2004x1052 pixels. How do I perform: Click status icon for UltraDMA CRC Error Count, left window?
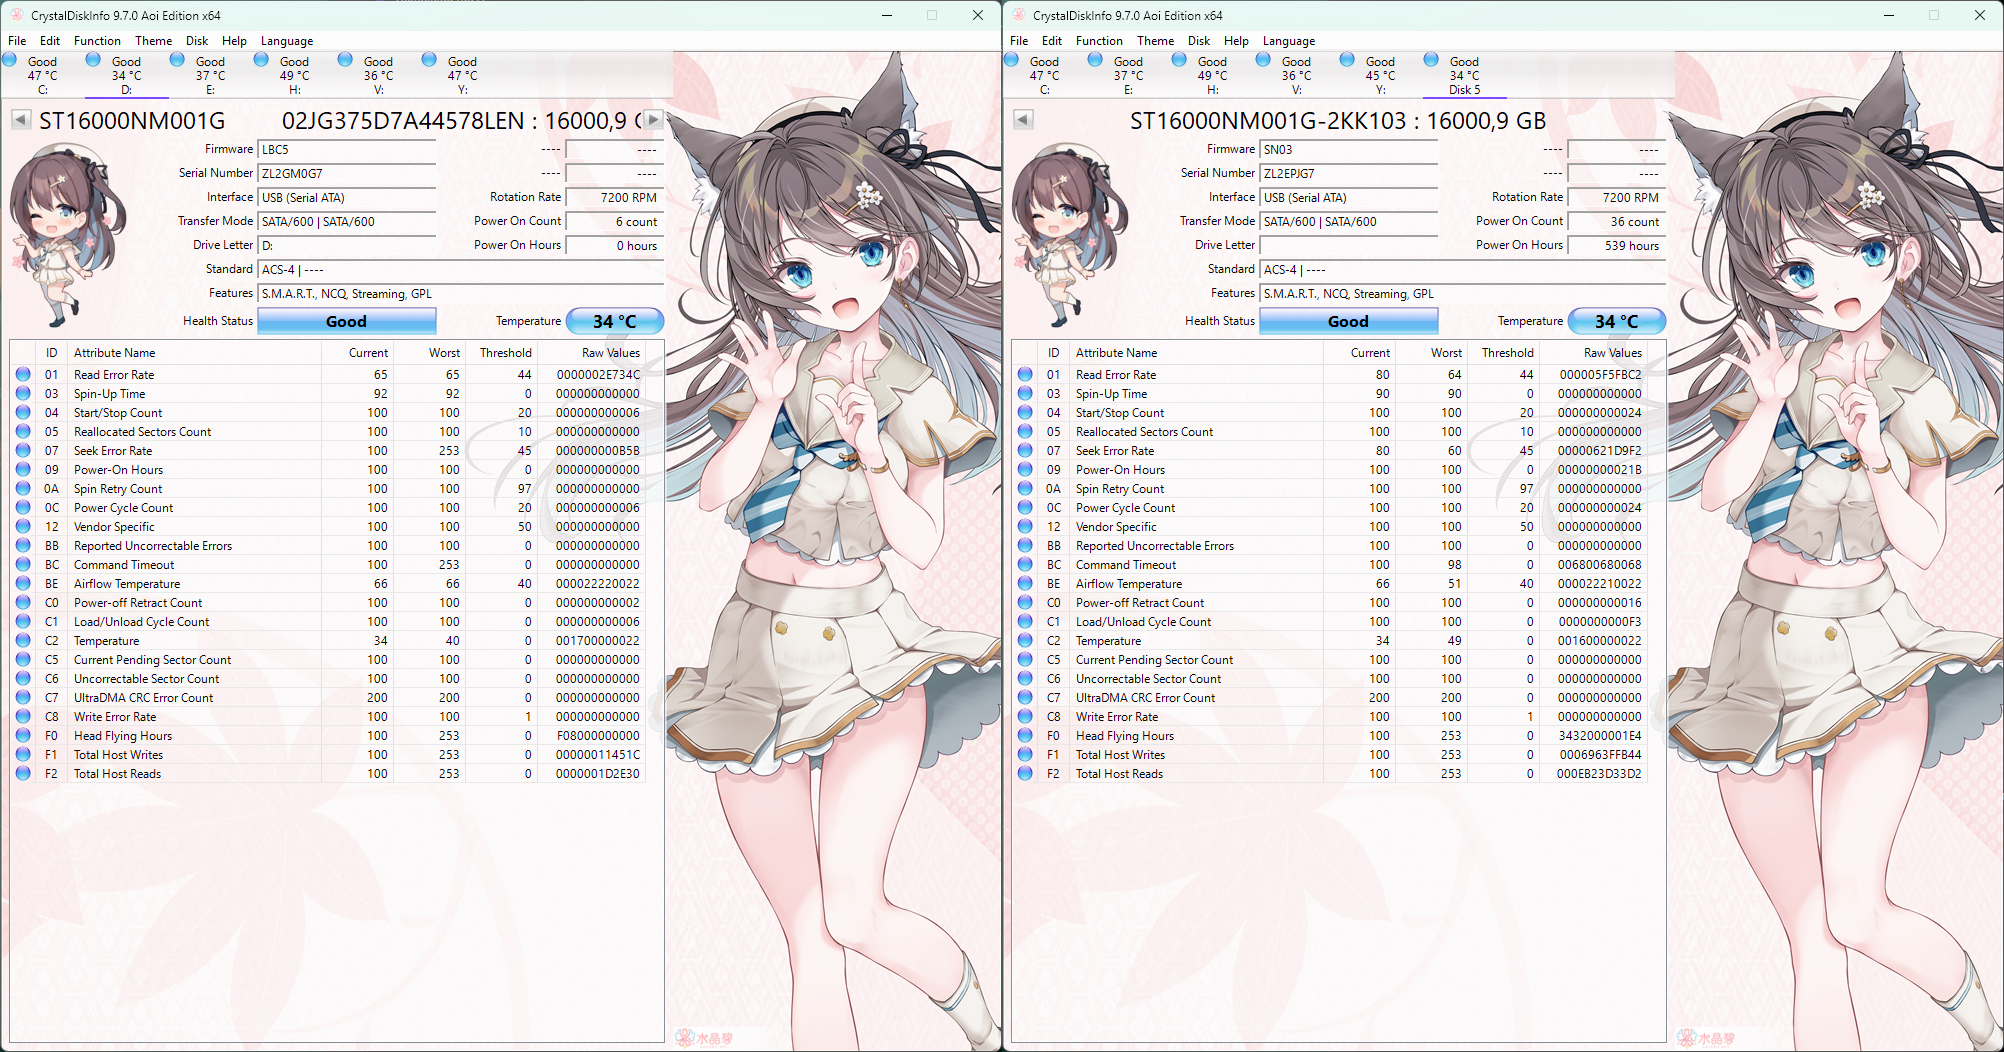pyautogui.click(x=23, y=698)
